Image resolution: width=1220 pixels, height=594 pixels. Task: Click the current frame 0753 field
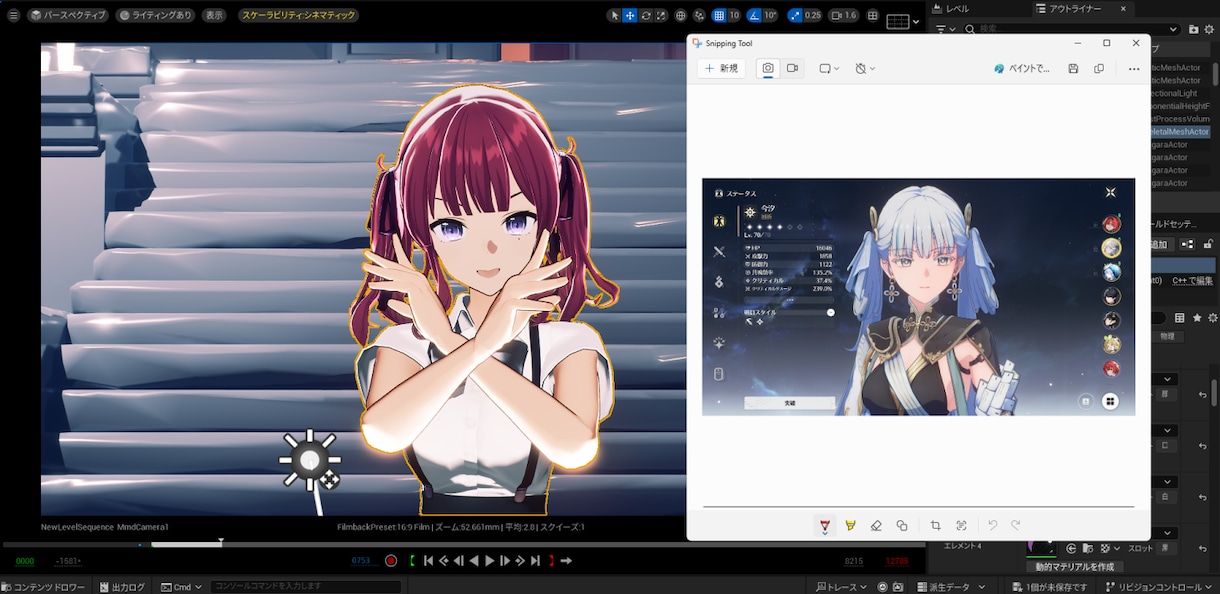[361, 561]
